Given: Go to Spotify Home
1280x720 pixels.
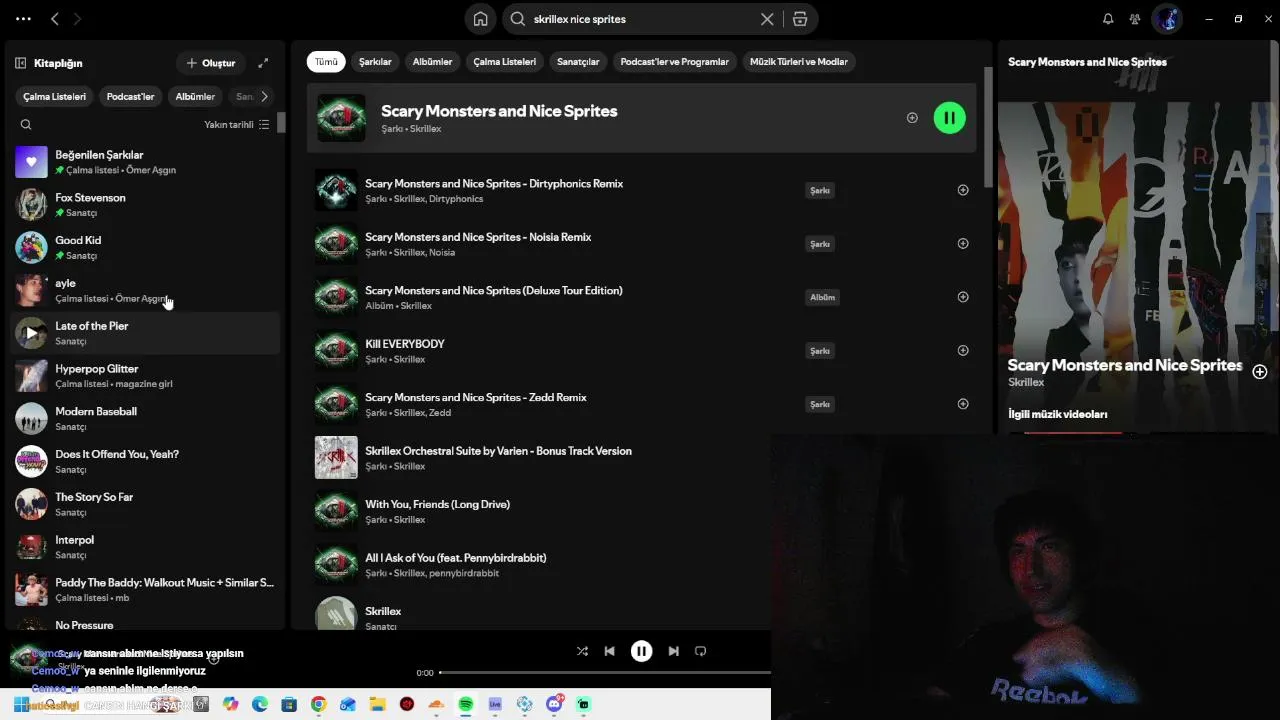Looking at the screenshot, I should point(481,19).
